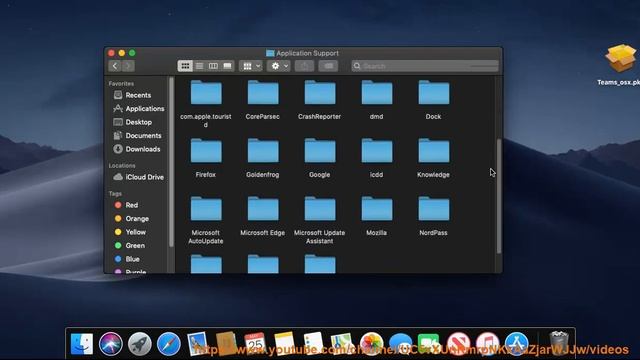The image size is (640, 360).
Task: Click the Application Support window title
Action: (307, 53)
